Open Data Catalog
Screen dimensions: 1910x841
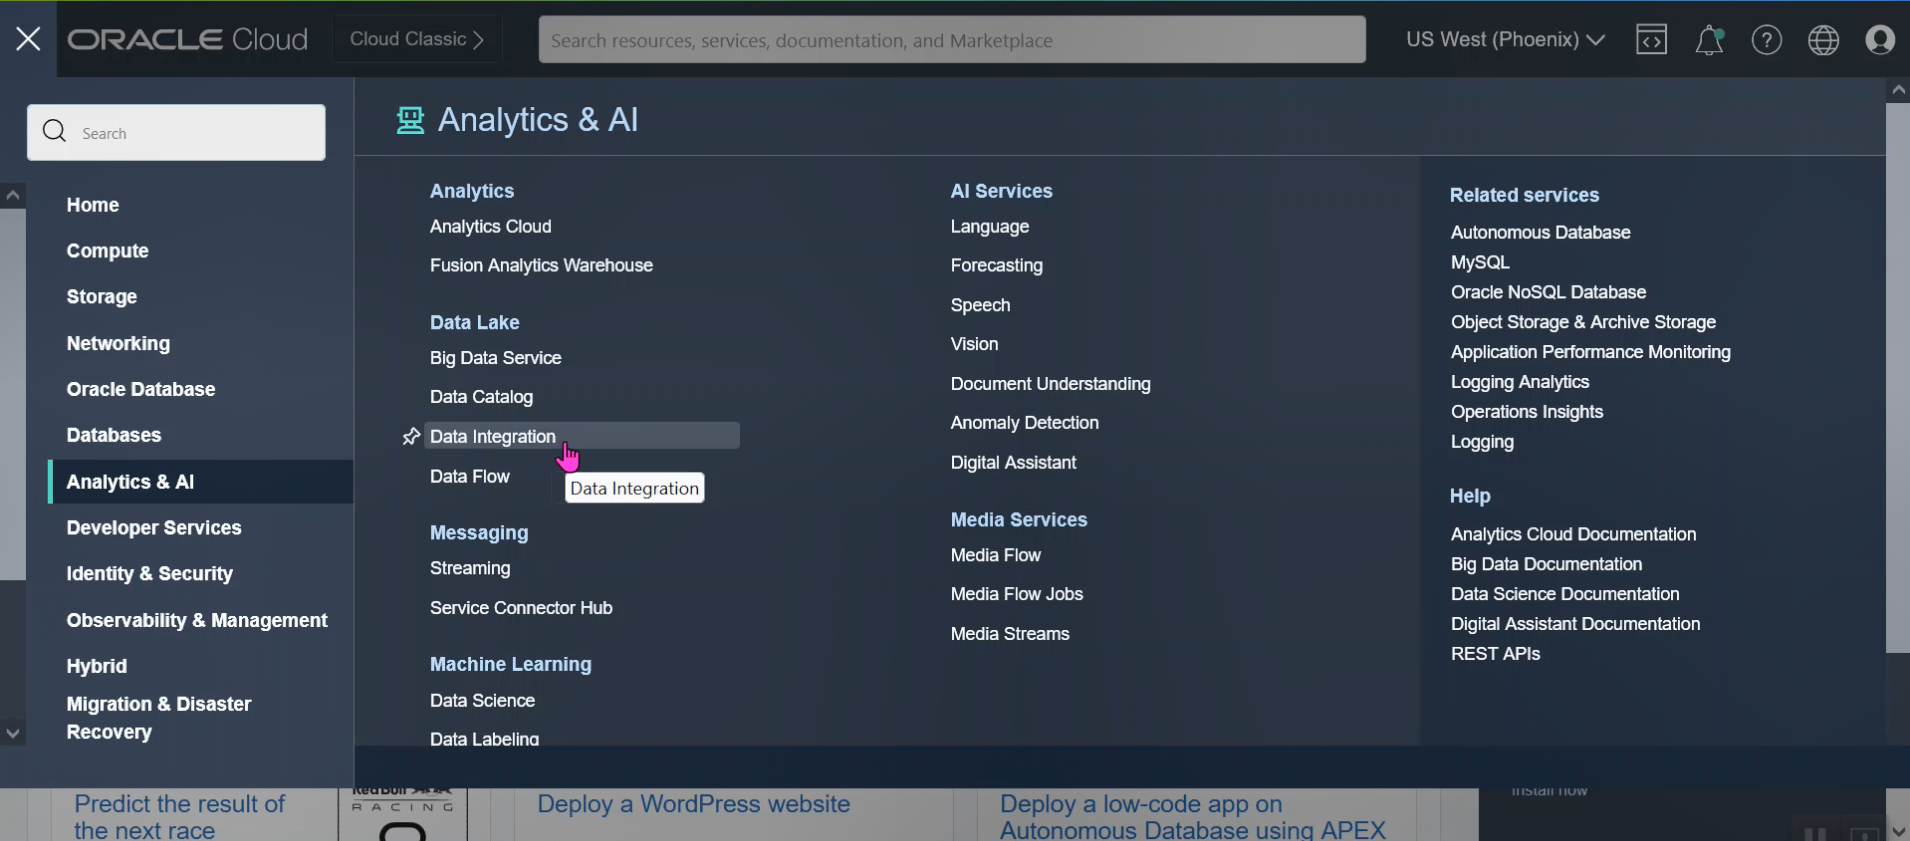coord(481,397)
